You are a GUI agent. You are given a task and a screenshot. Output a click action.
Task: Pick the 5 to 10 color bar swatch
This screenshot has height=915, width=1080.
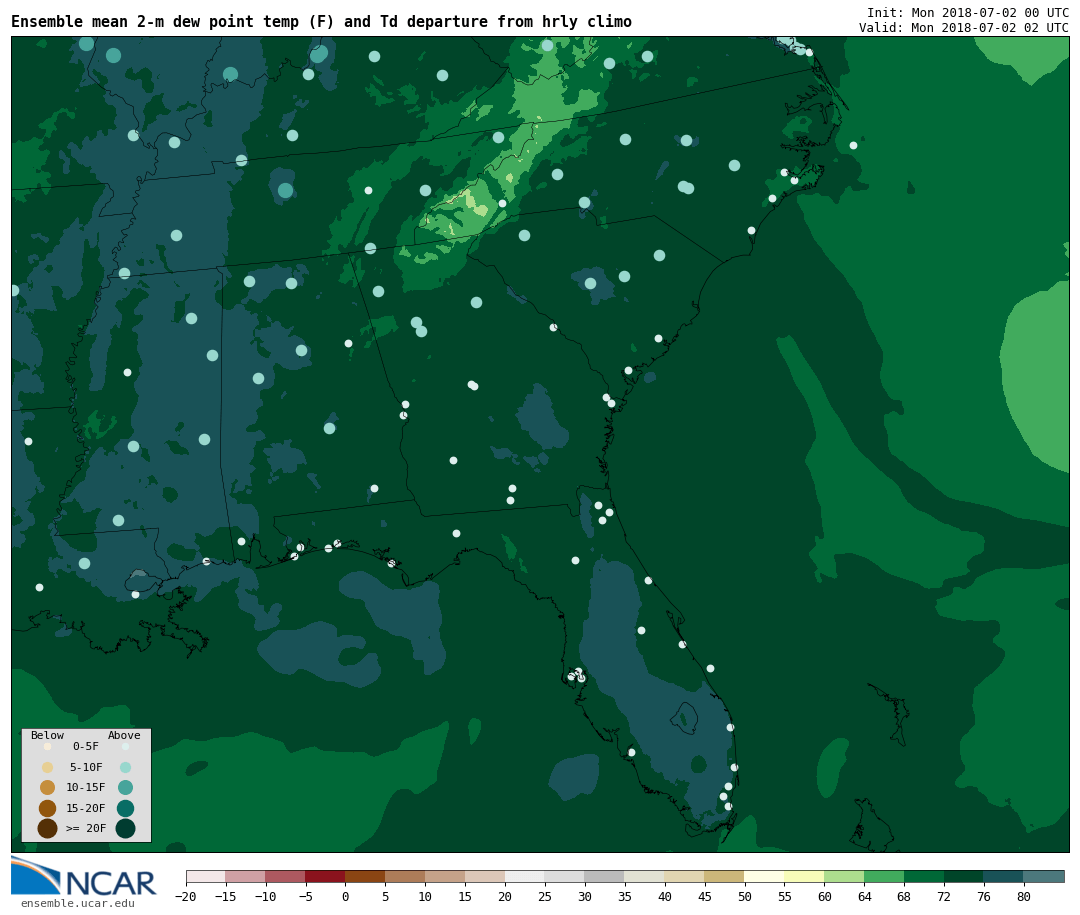click(x=405, y=877)
